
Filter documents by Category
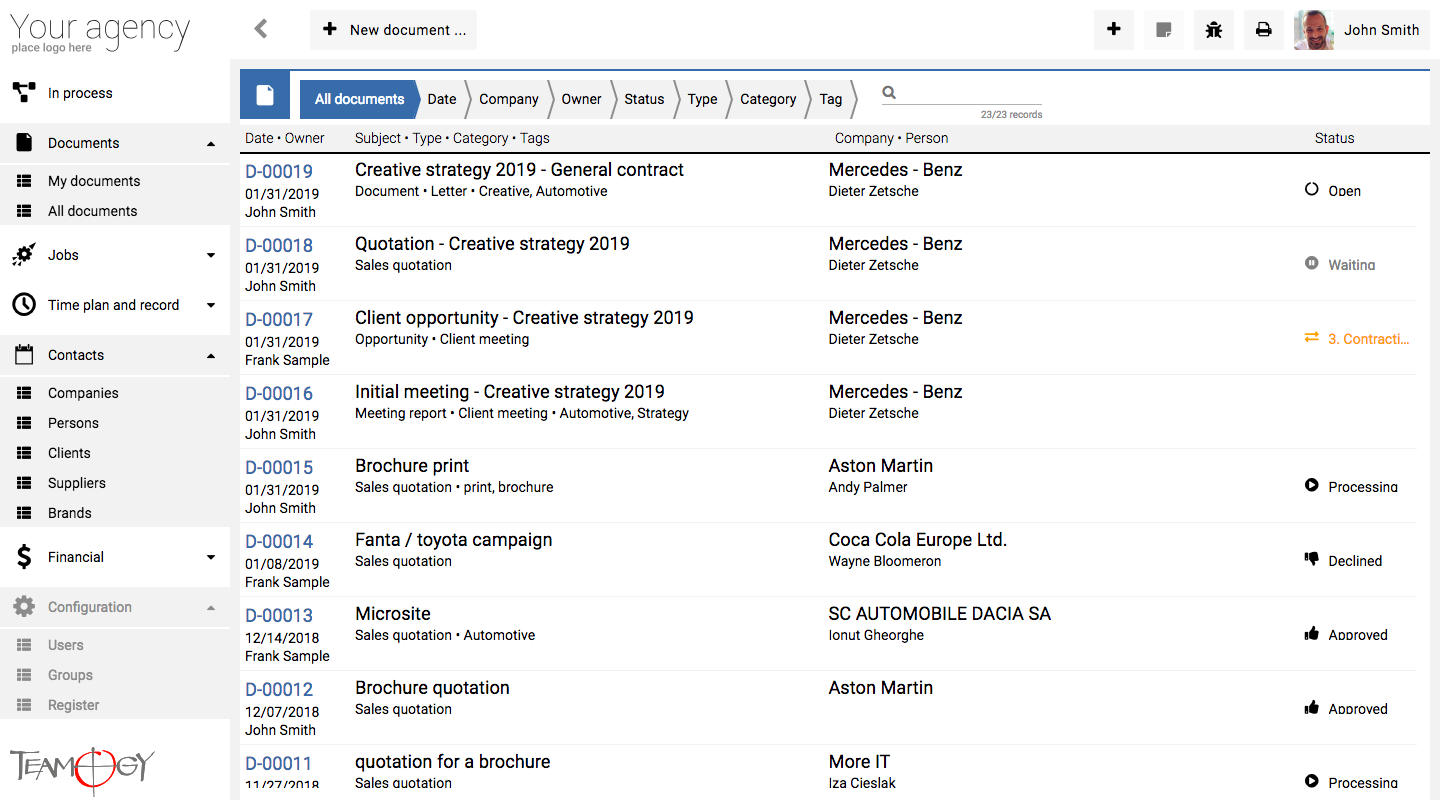pos(768,99)
